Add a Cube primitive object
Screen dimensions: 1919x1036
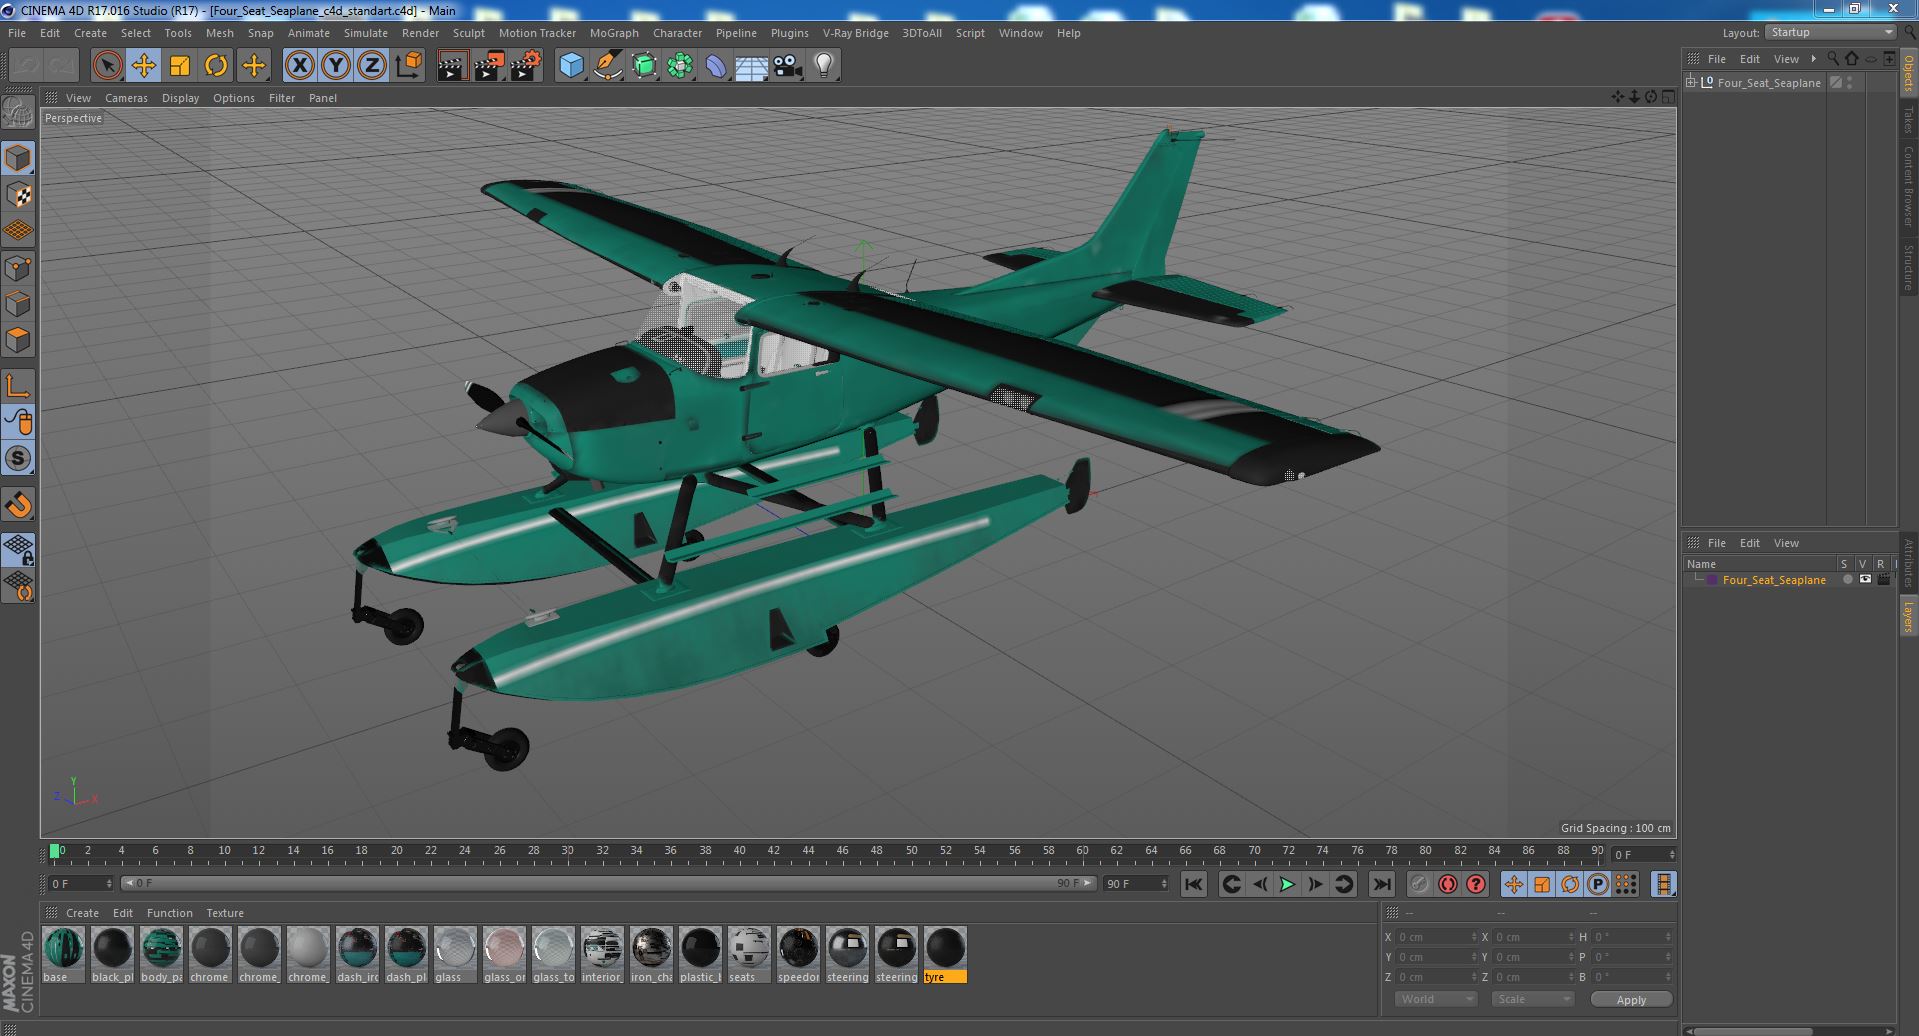tap(571, 66)
